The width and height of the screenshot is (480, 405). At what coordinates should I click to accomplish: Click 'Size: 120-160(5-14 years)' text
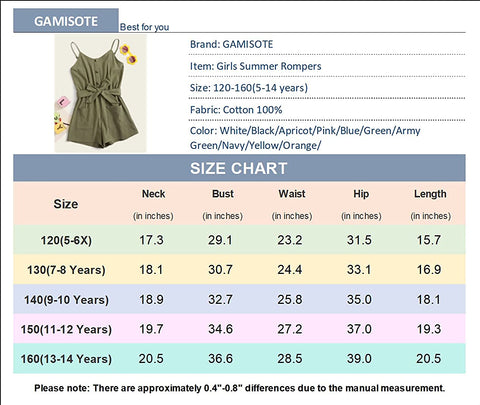[249, 88]
